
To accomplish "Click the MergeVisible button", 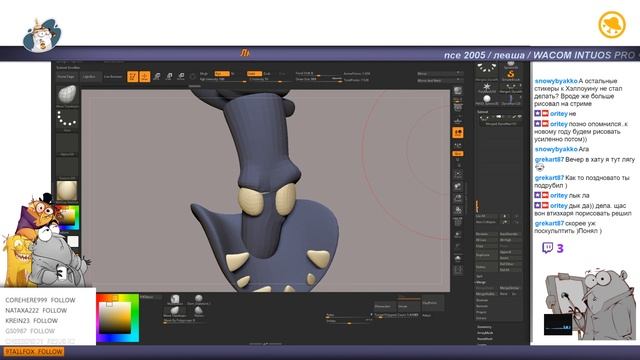I will (486, 294).
